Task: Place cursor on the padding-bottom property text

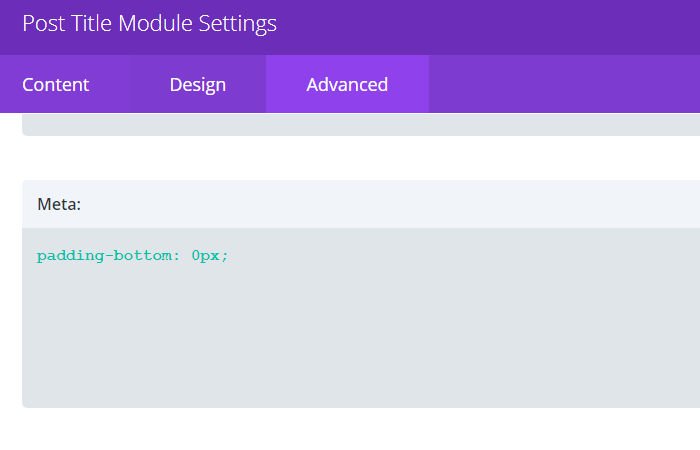Action: coord(103,256)
